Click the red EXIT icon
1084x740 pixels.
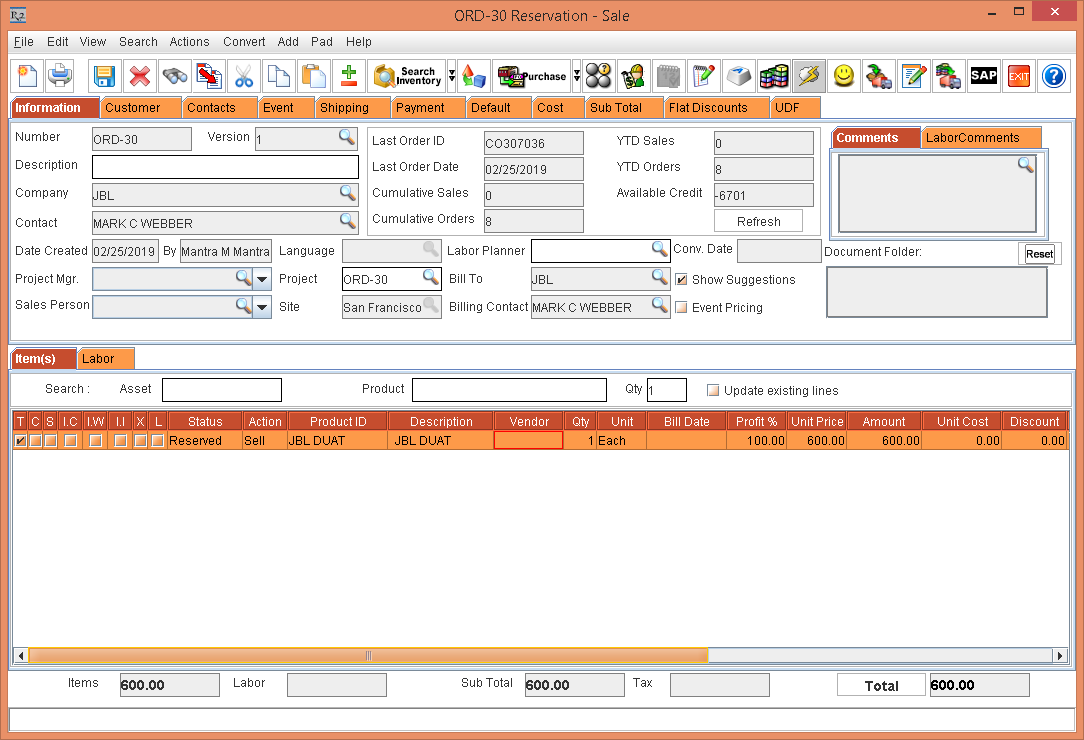[x=1018, y=75]
